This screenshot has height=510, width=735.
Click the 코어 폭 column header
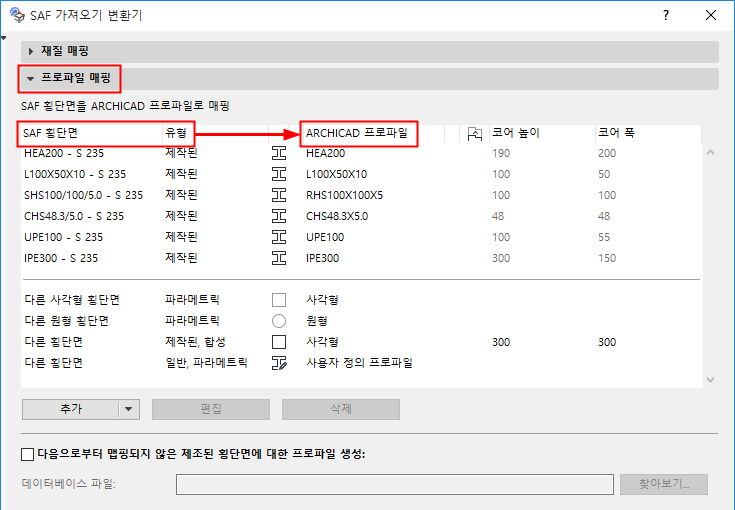click(x=648, y=134)
